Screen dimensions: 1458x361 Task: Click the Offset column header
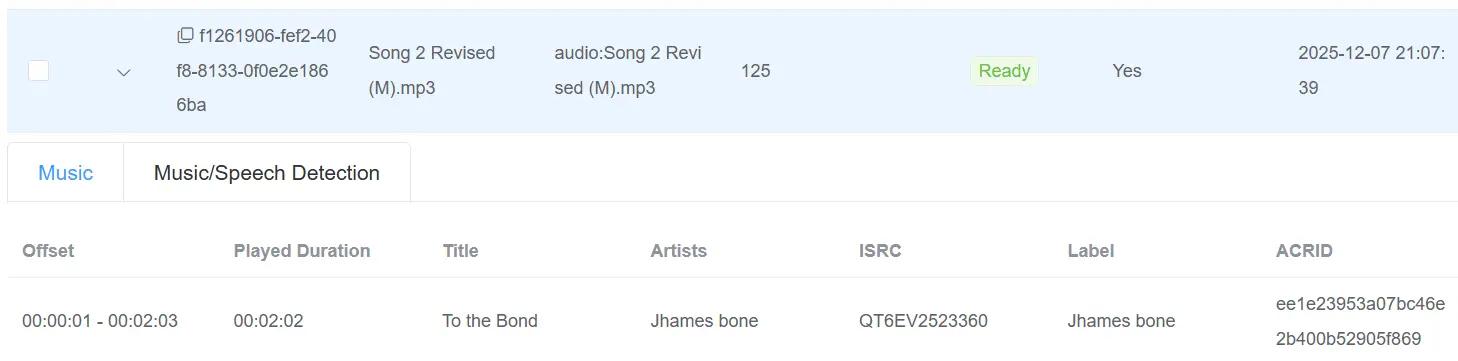pyautogui.click(x=48, y=251)
